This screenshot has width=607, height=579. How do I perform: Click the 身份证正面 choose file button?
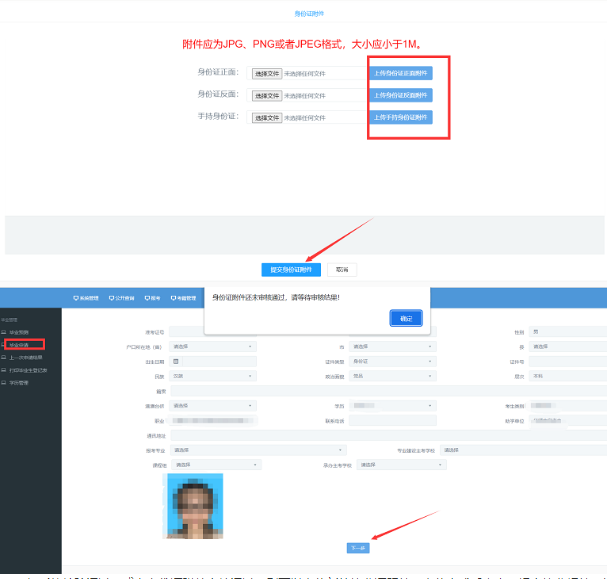(267, 74)
